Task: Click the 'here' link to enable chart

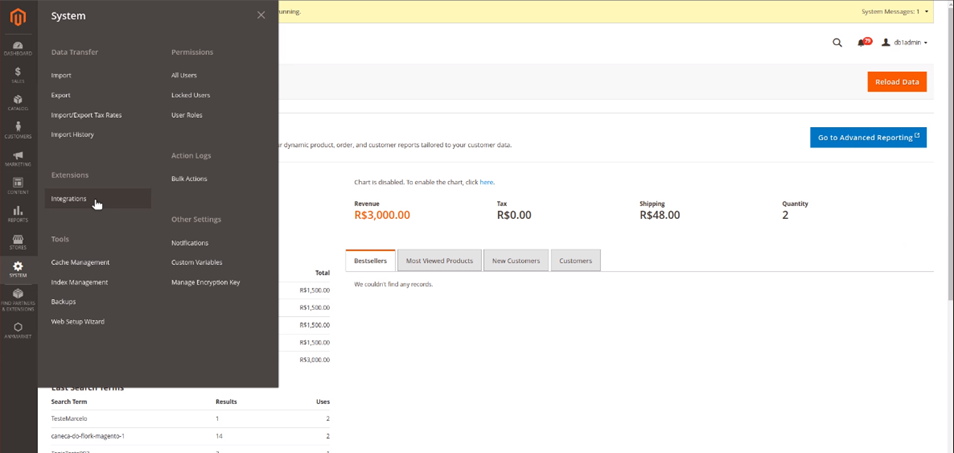Action: (x=486, y=182)
